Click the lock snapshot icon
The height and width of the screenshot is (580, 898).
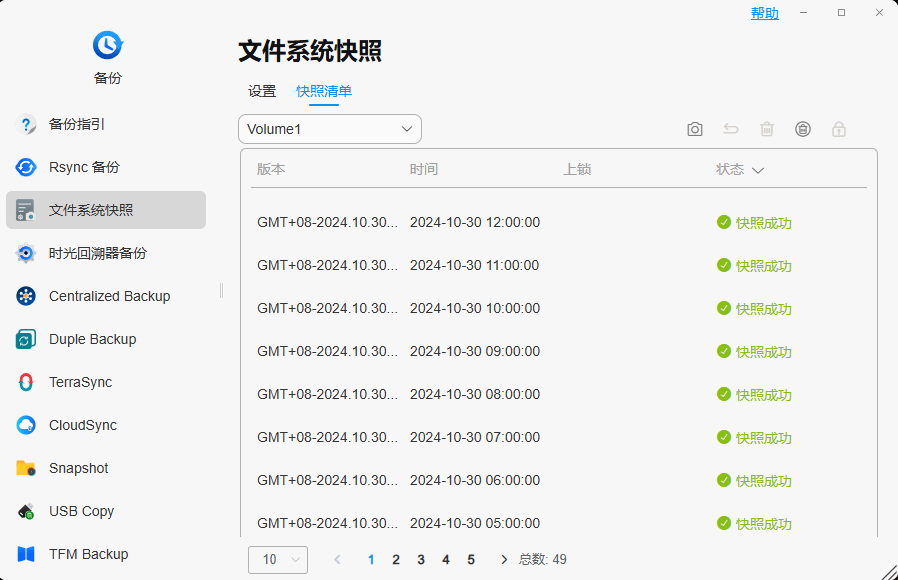(x=839, y=129)
